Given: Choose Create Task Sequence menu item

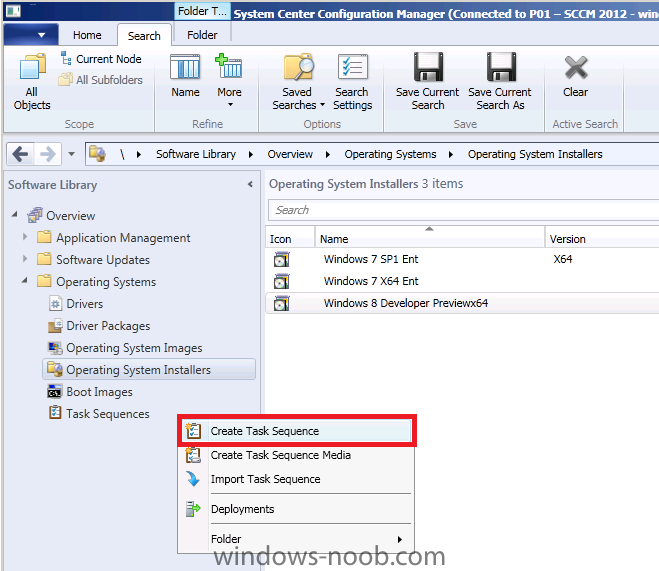Looking at the screenshot, I should pyautogui.click(x=297, y=431).
